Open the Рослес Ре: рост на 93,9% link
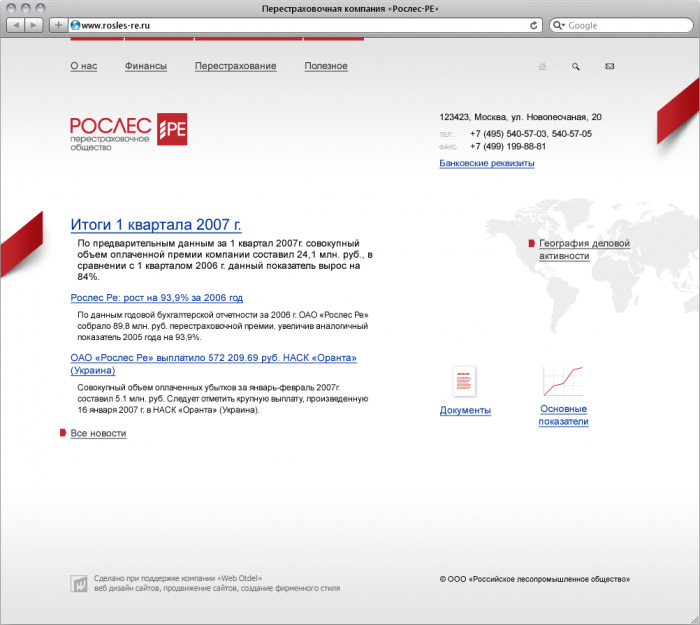Image resolution: width=700 pixels, height=625 pixels. pyautogui.click(x=157, y=298)
